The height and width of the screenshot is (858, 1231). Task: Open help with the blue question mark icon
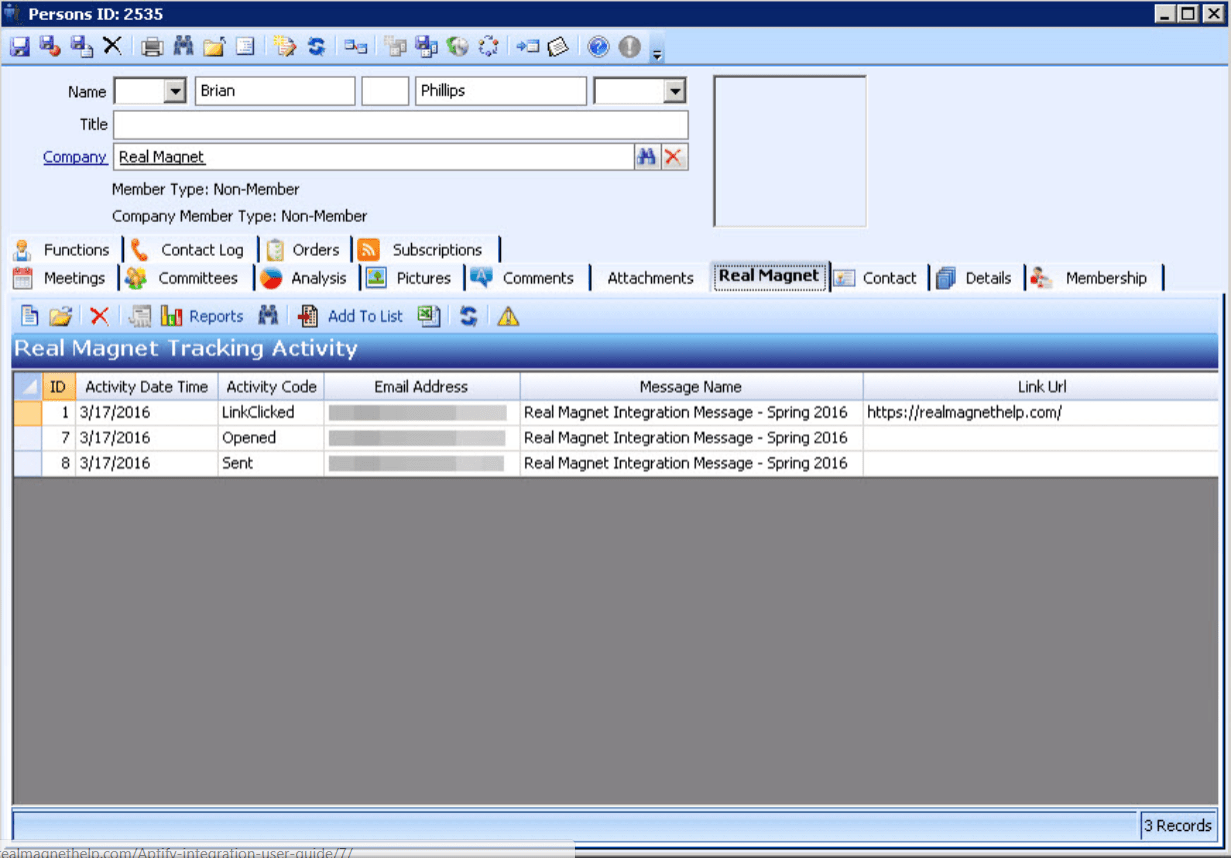click(x=598, y=46)
